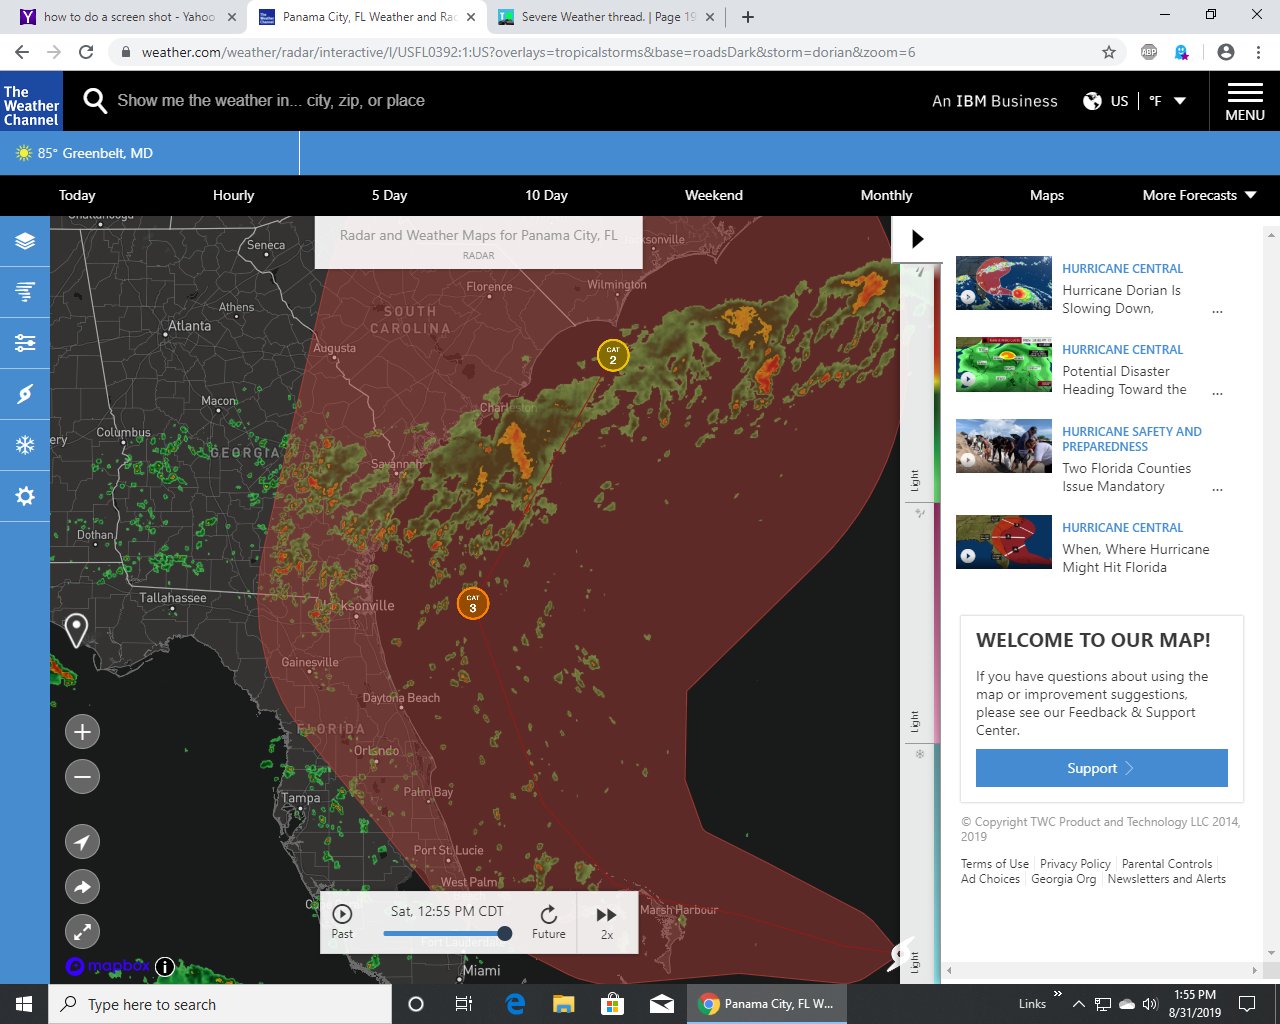1280x1024 pixels.
Task: Click the radar timeline slider handle
Action: (505, 933)
